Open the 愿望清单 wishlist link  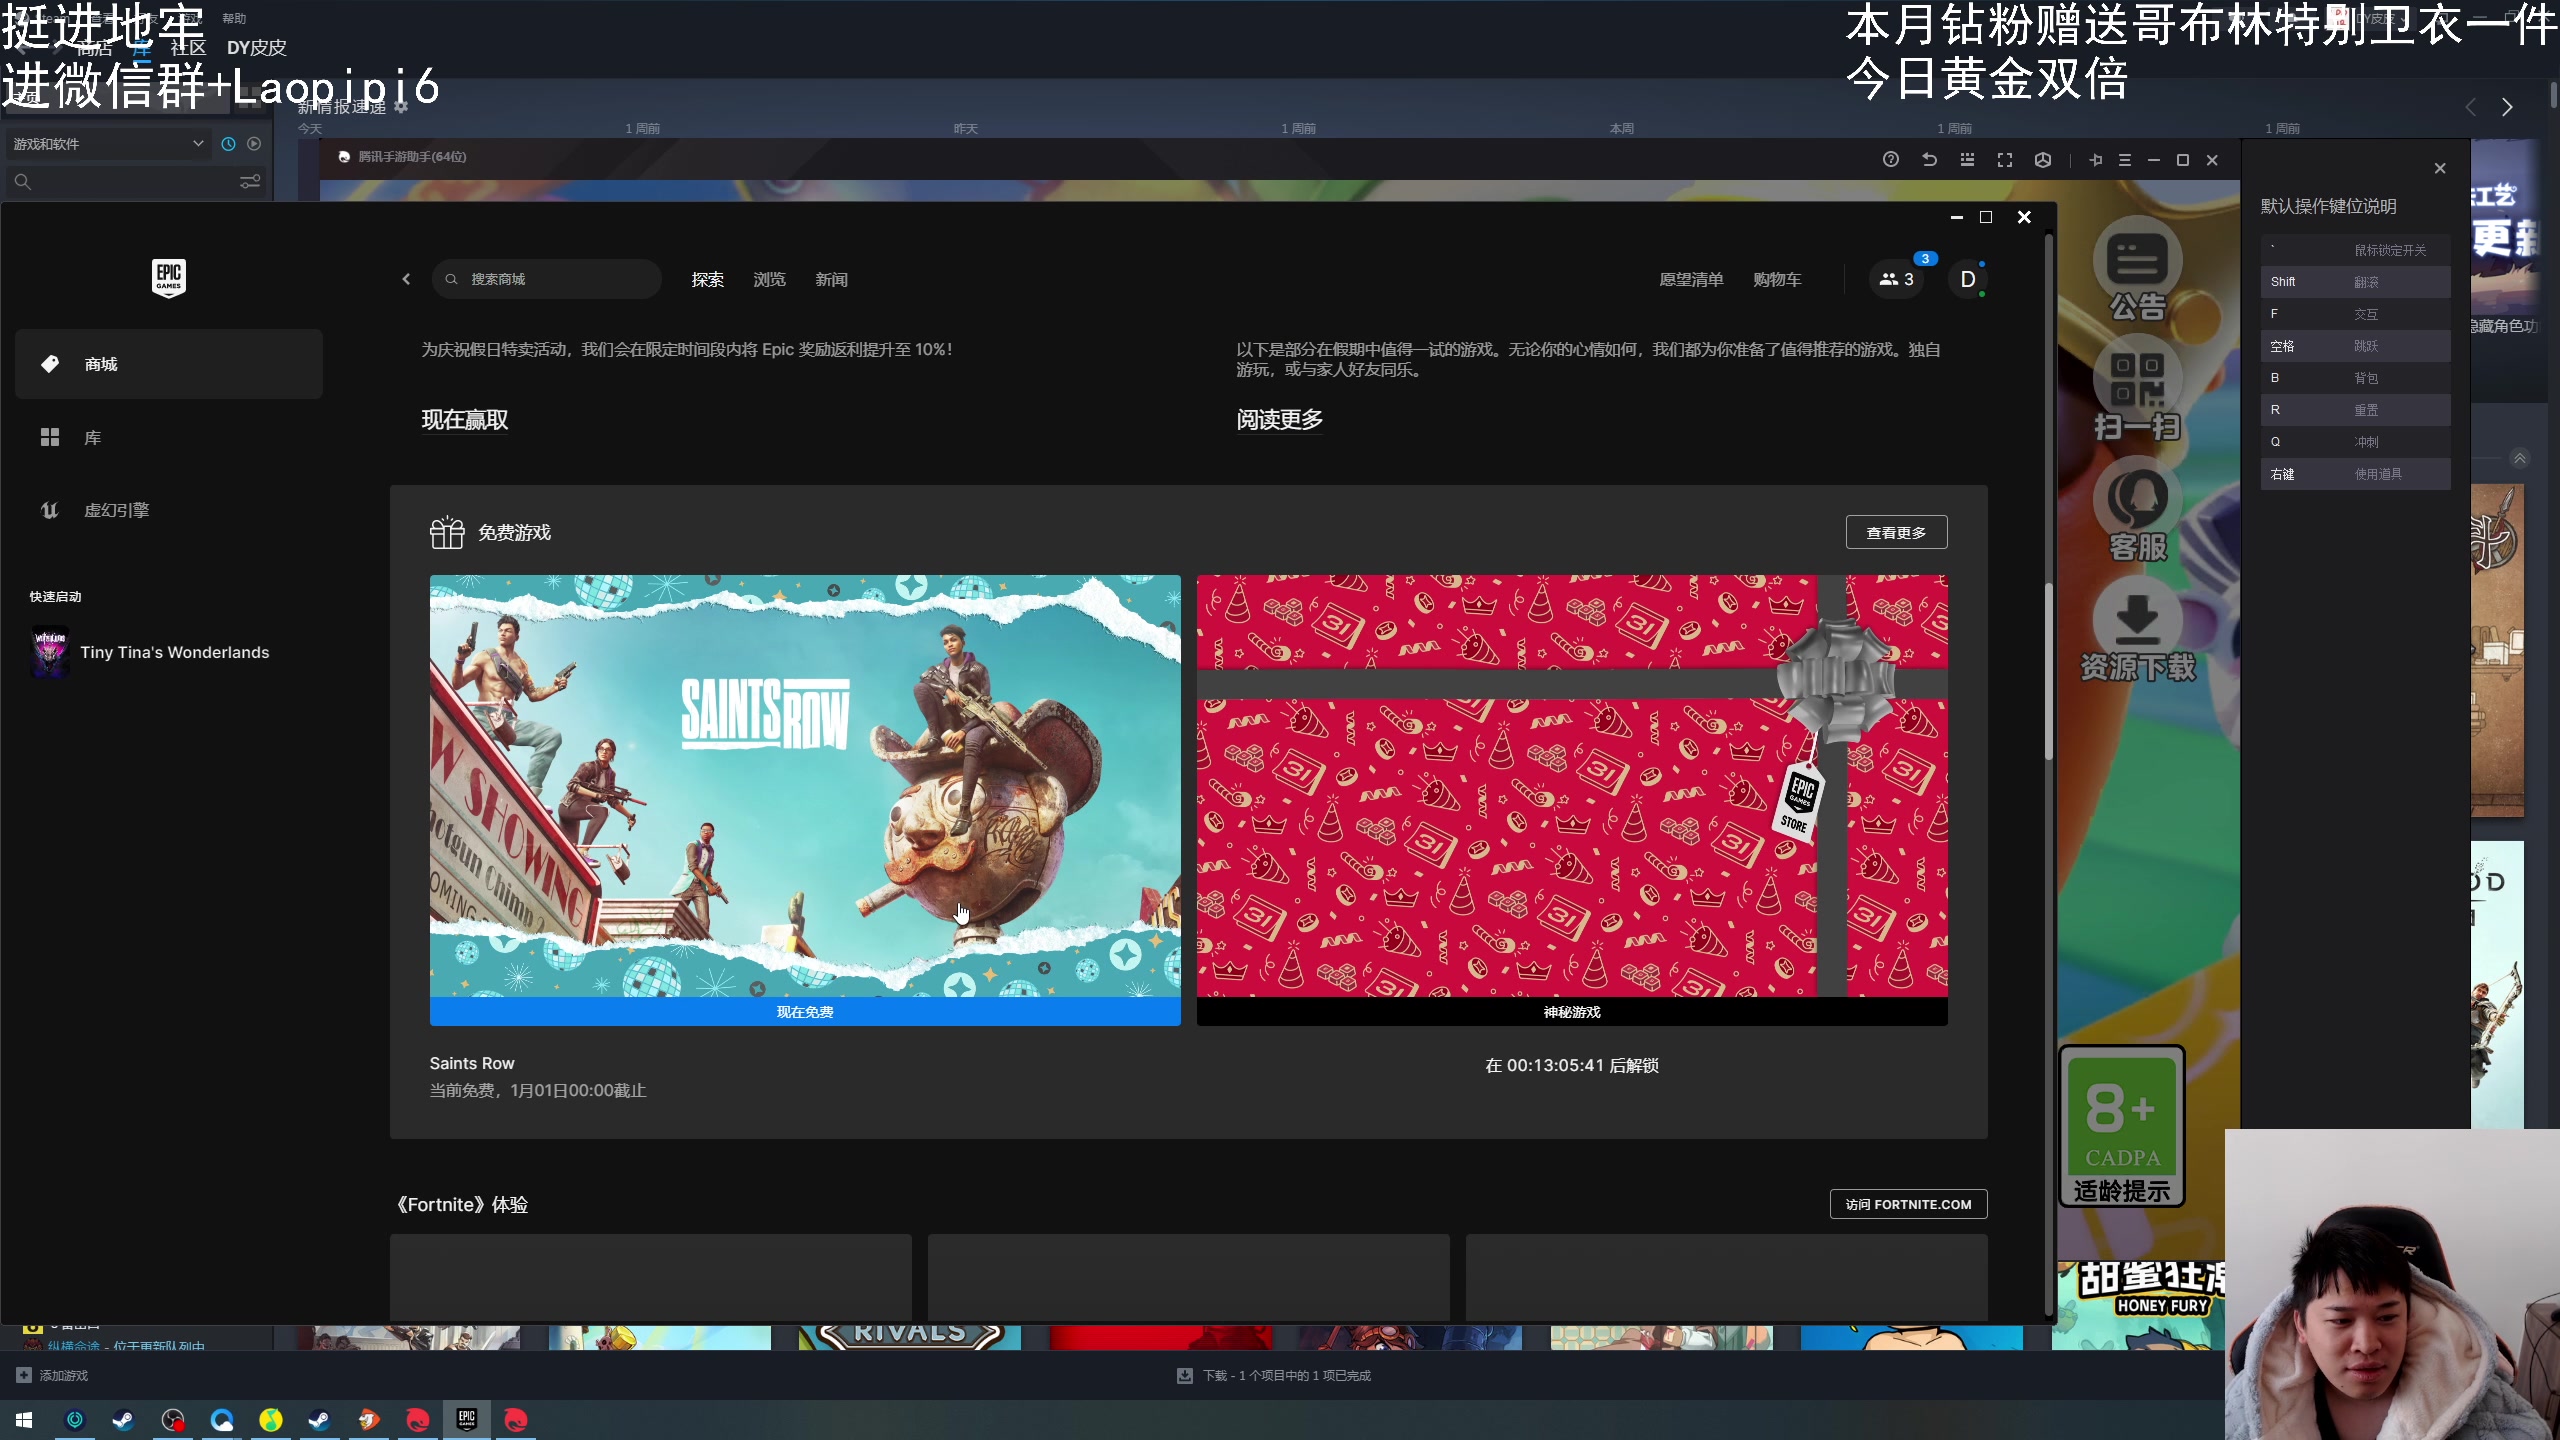(1691, 280)
